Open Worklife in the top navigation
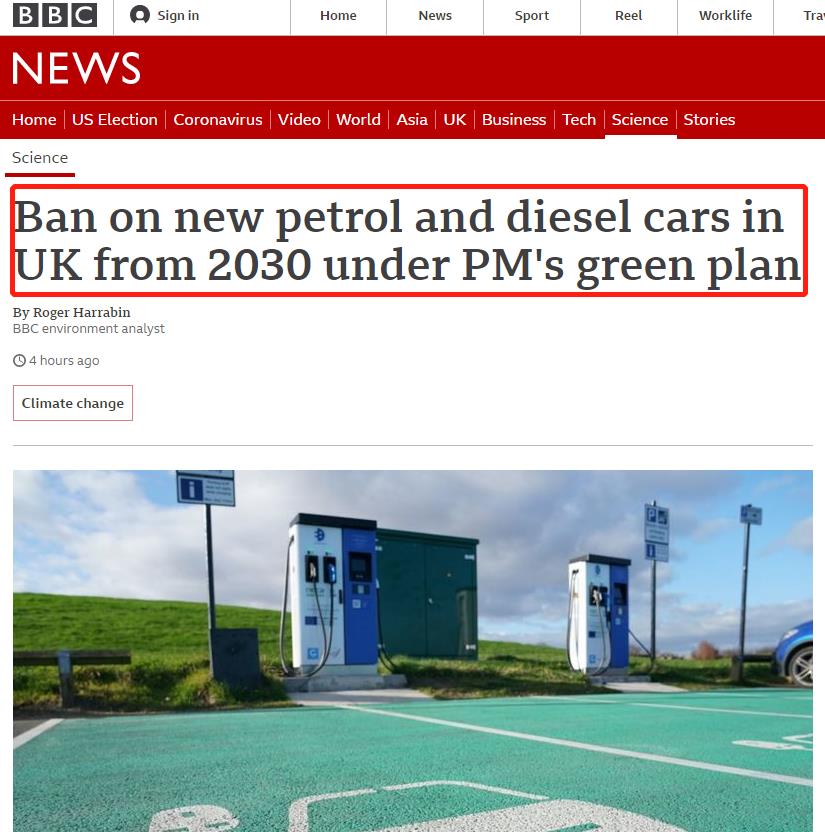Viewport: 825px width, 832px height. [x=725, y=15]
